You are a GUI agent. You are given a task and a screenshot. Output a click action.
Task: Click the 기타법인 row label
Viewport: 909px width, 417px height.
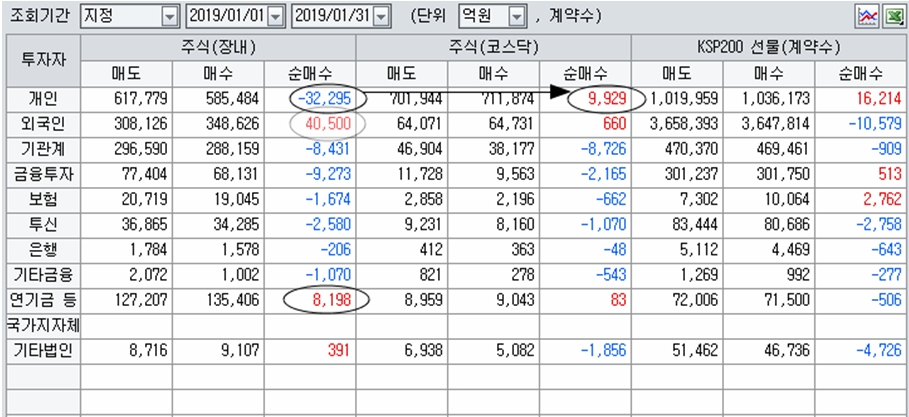(x=42, y=349)
